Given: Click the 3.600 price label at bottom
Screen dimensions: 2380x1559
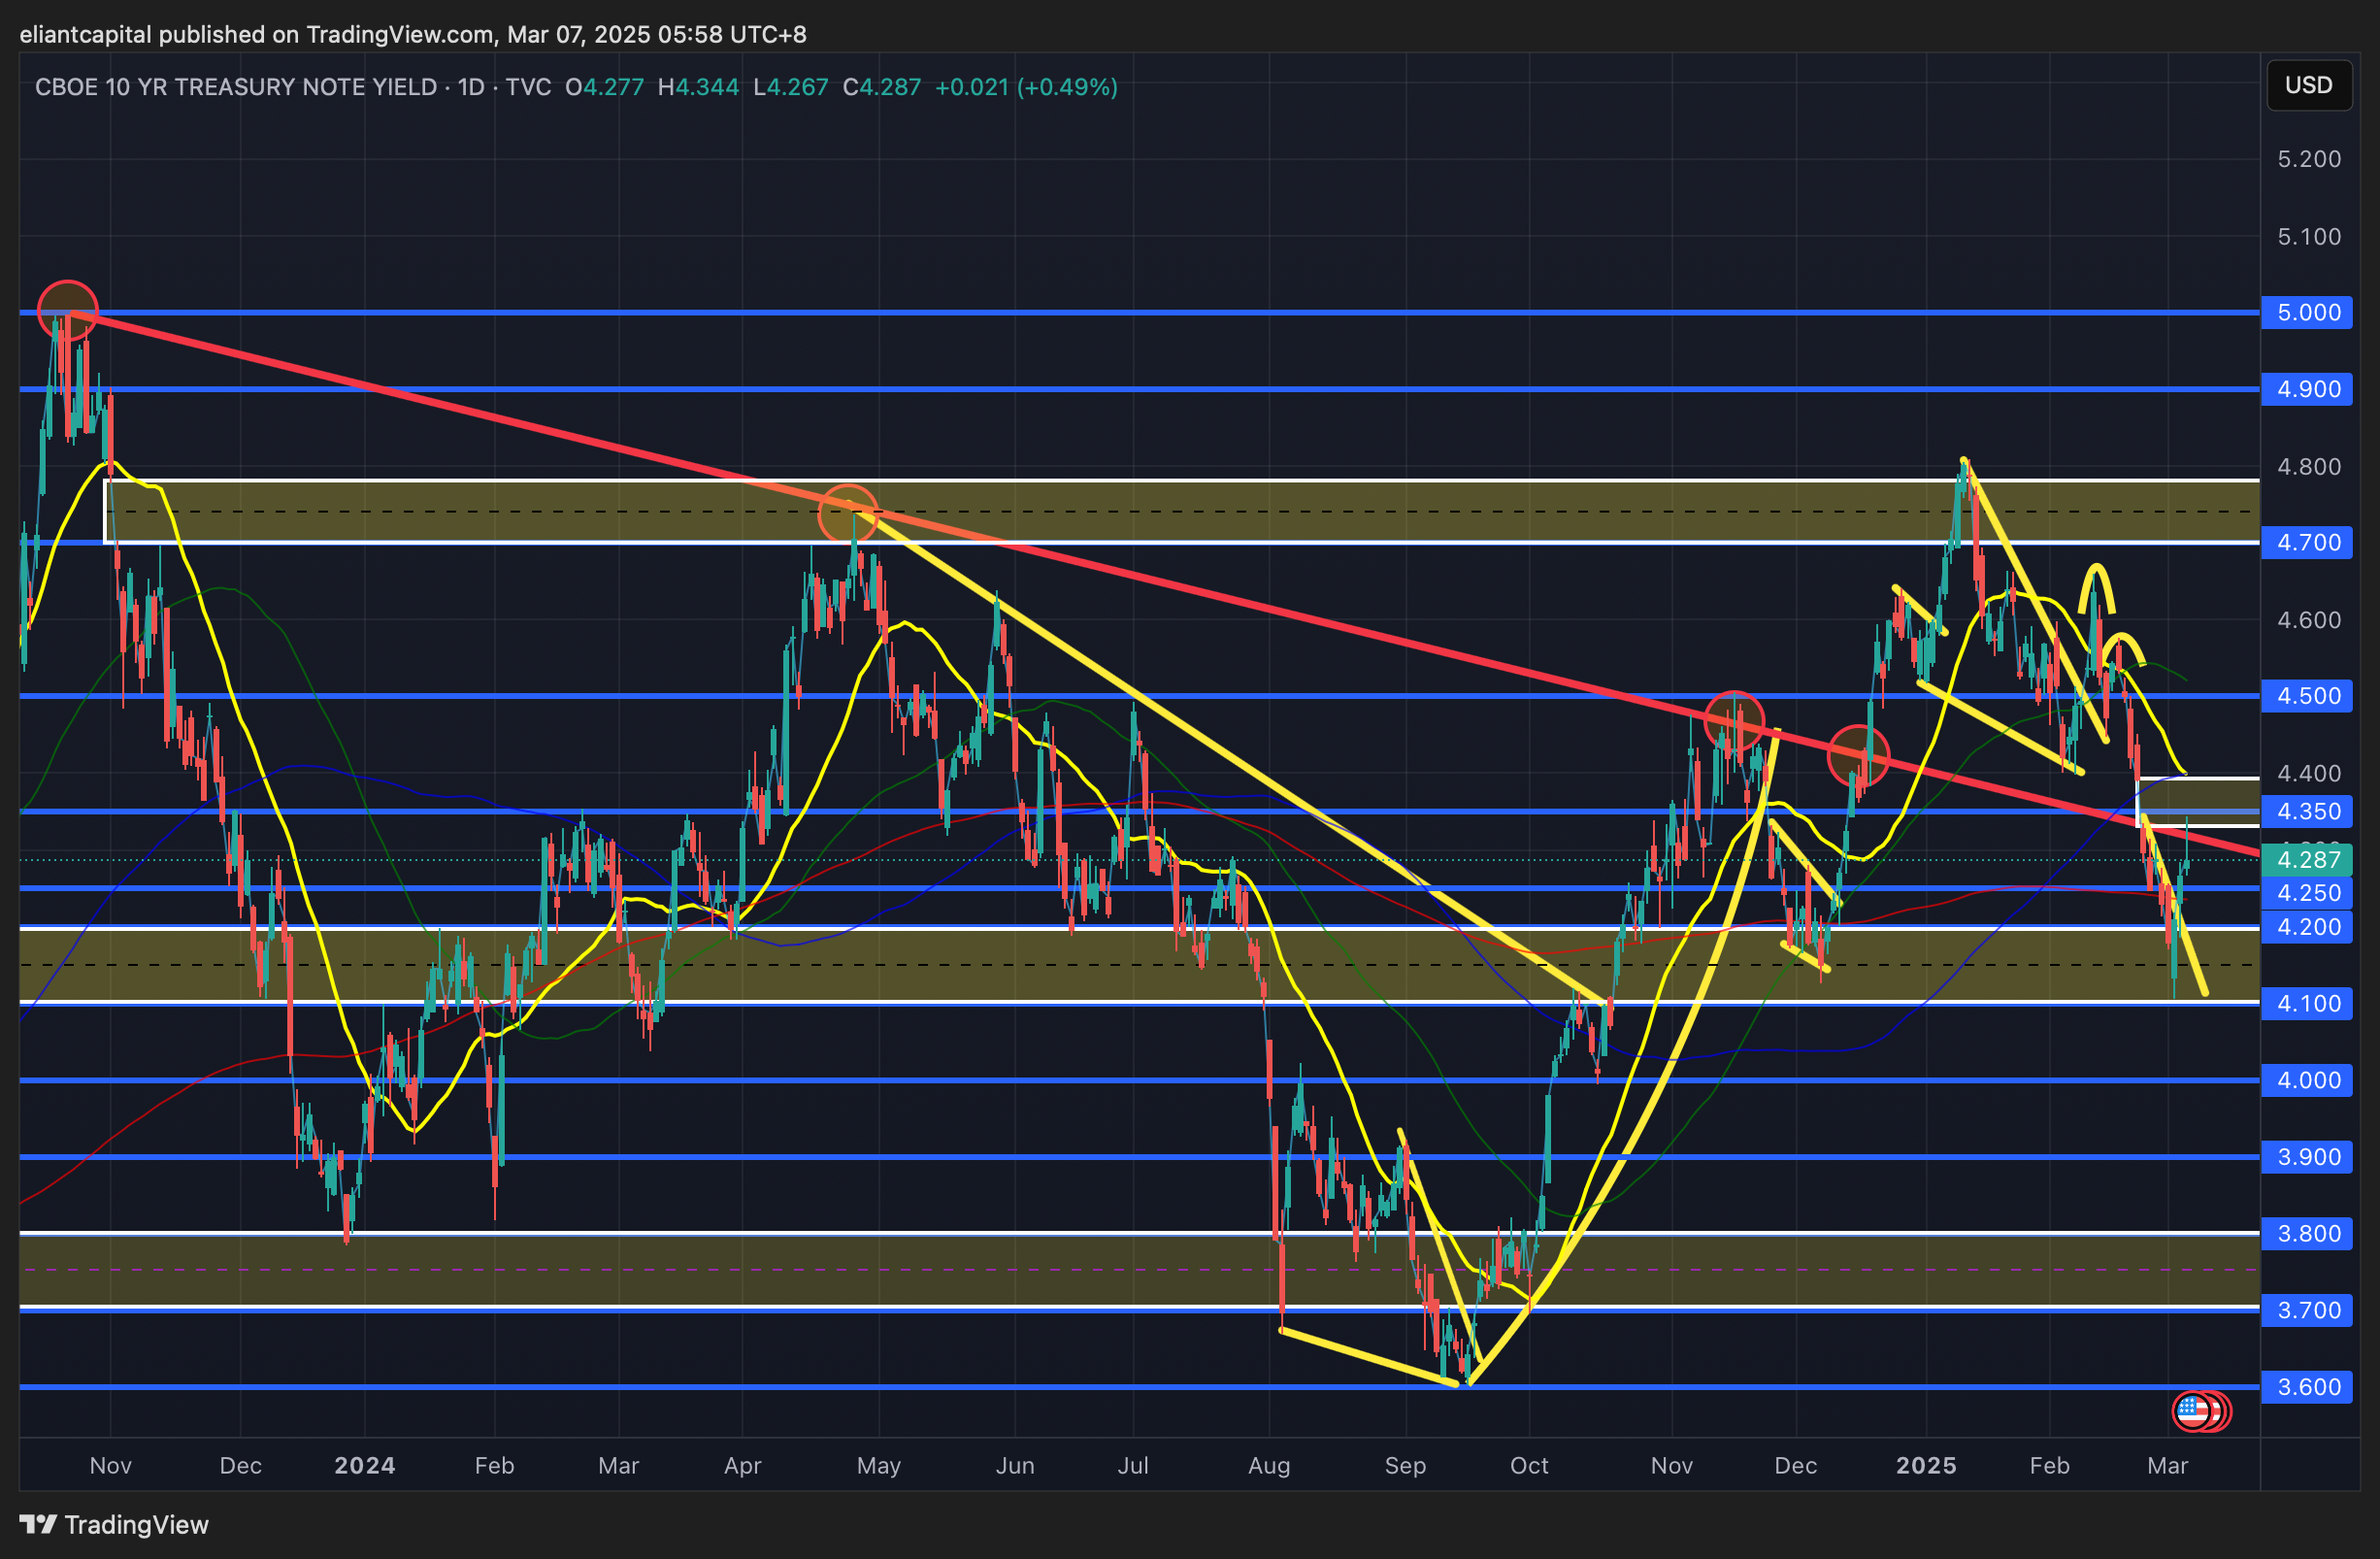Looking at the screenshot, I should tap(2308, 1387).
